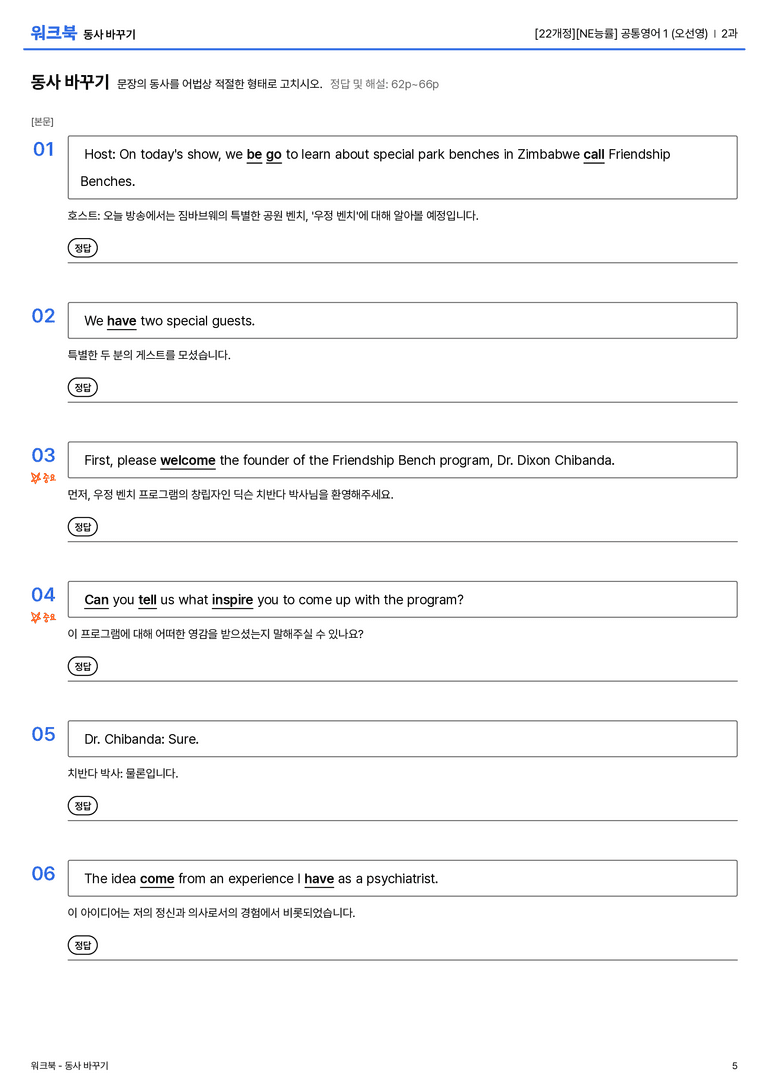Click underlined word 'come' in sentence 06
Viewport: 768px width, 1087px height.
[157, 879]
